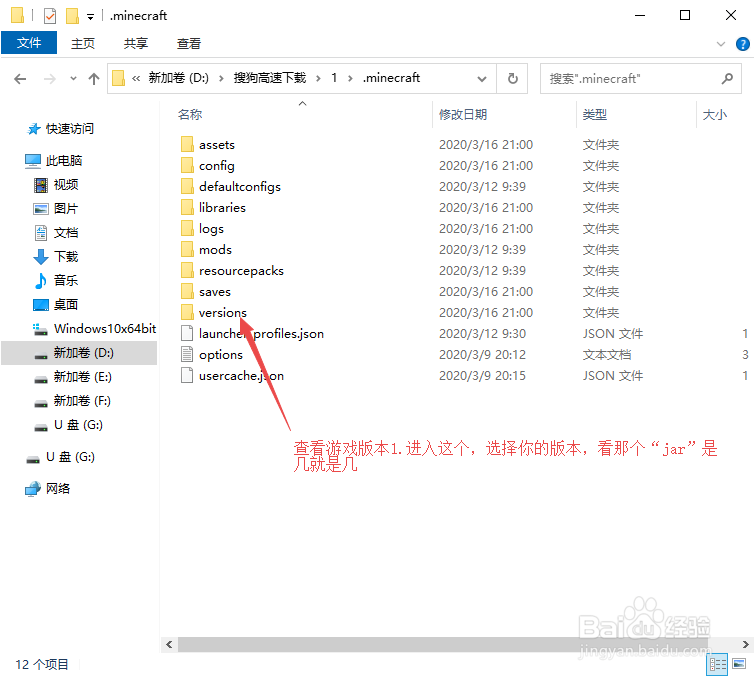
Task: Open the 共享 ribbon tab
Action: 136,43
